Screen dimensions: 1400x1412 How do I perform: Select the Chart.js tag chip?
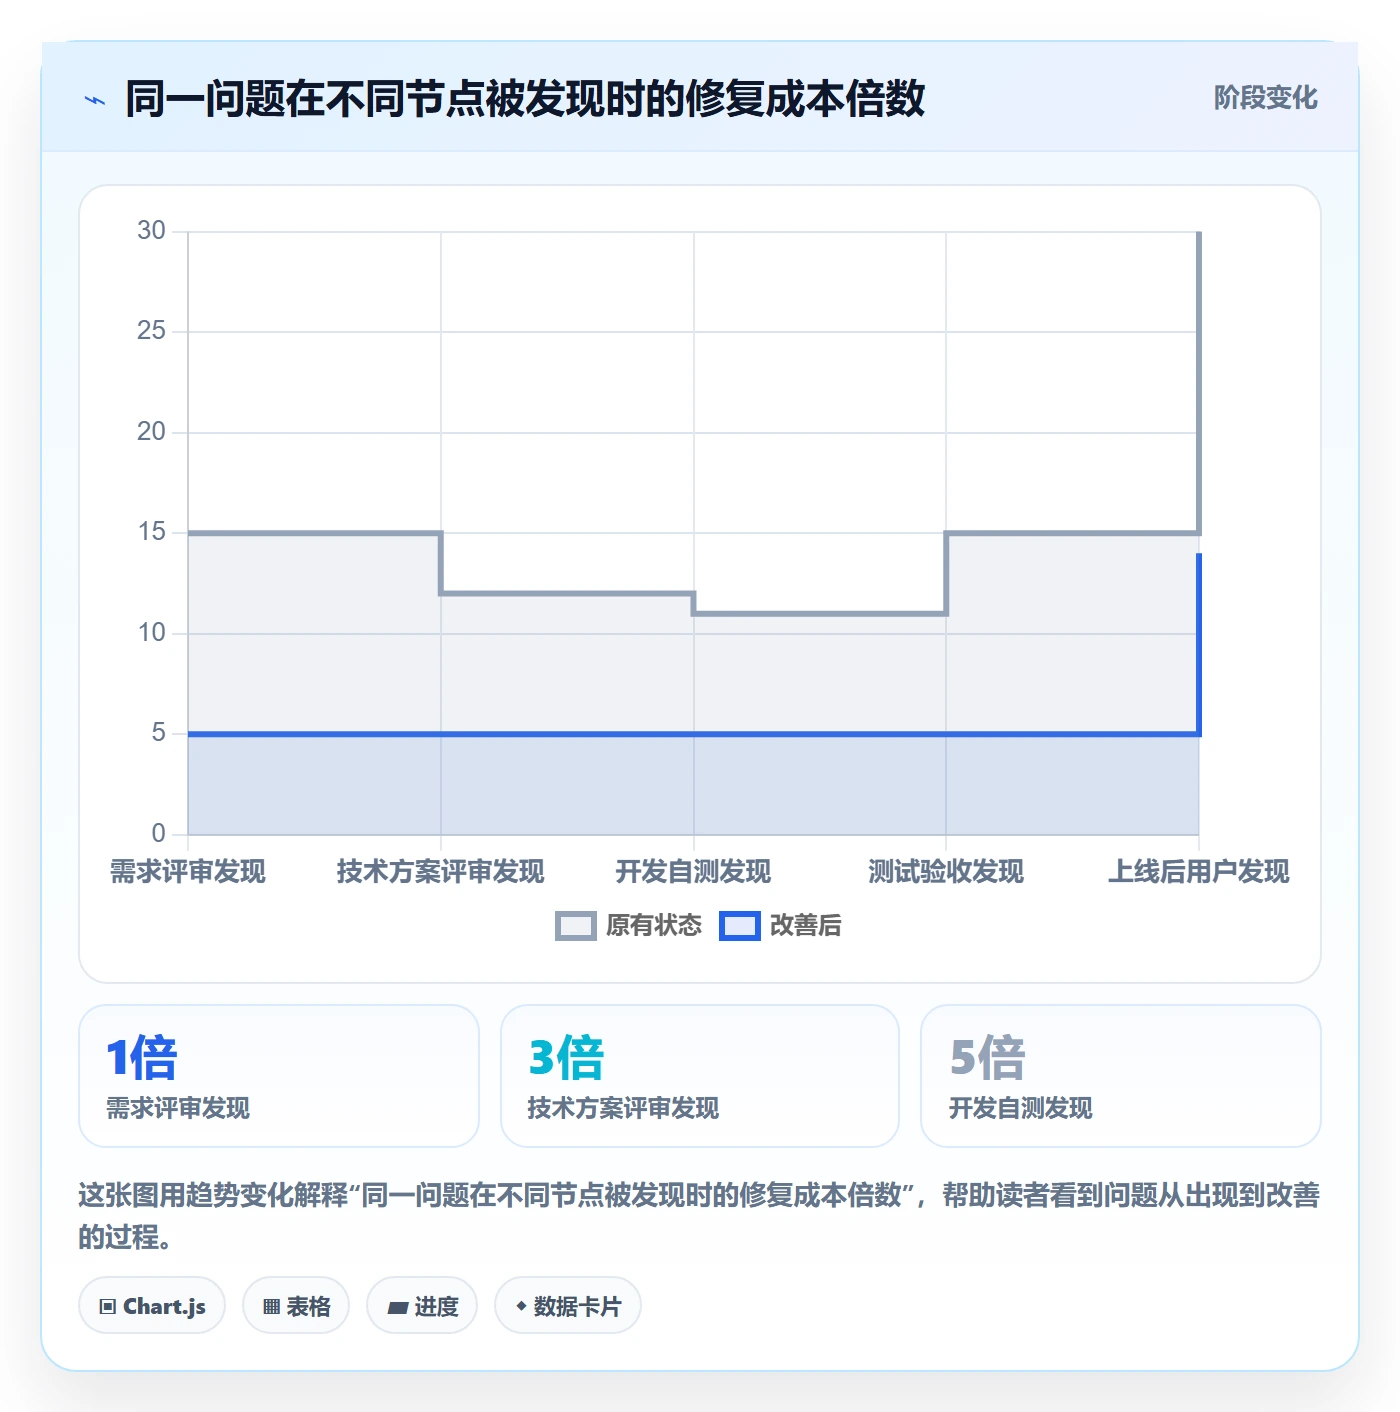click(x=152, y=1305)
